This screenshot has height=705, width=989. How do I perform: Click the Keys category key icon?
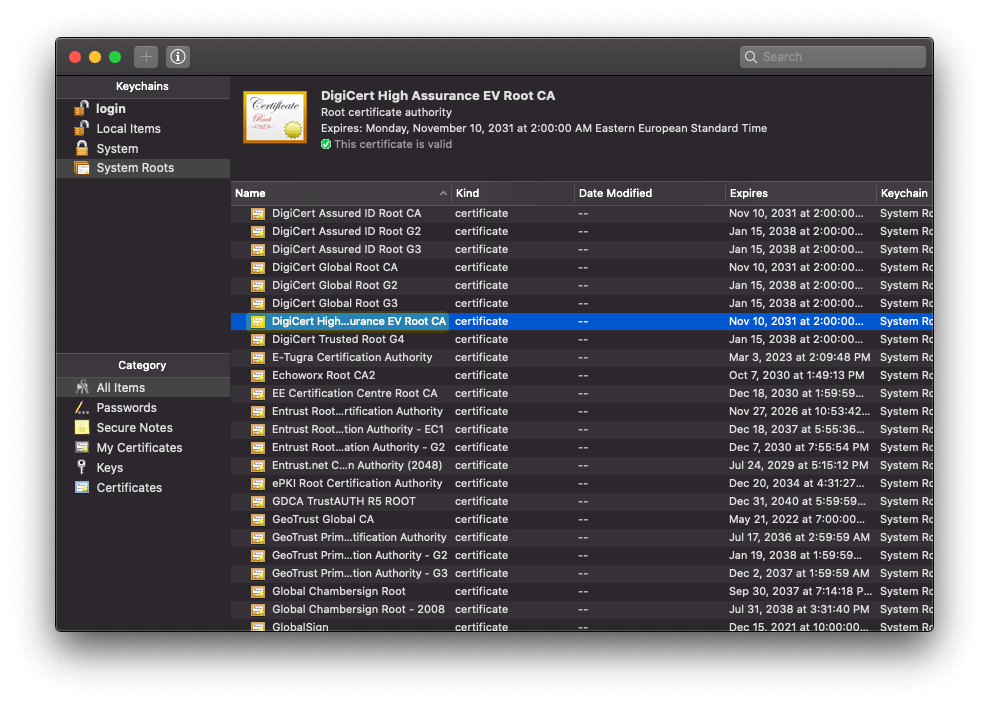pyautogui.click(x=81, y=468)
